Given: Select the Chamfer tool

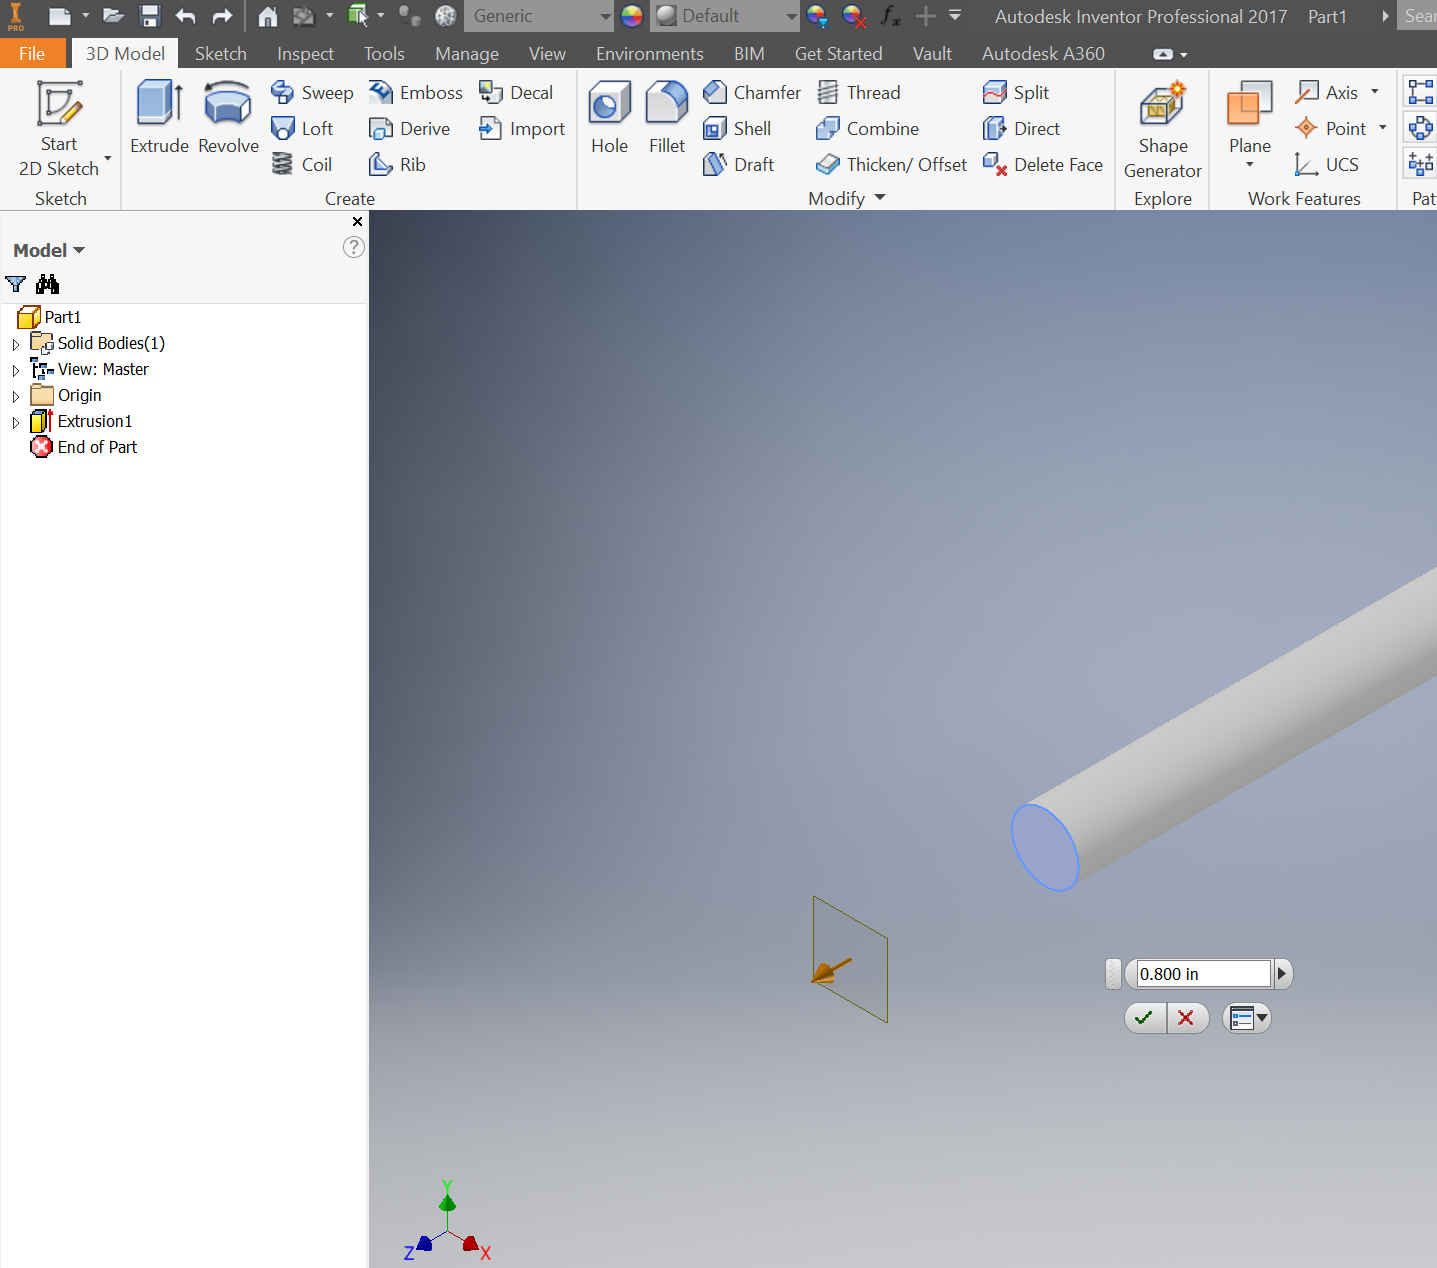Looking at the screenshot, I should [x=752, y=93].
